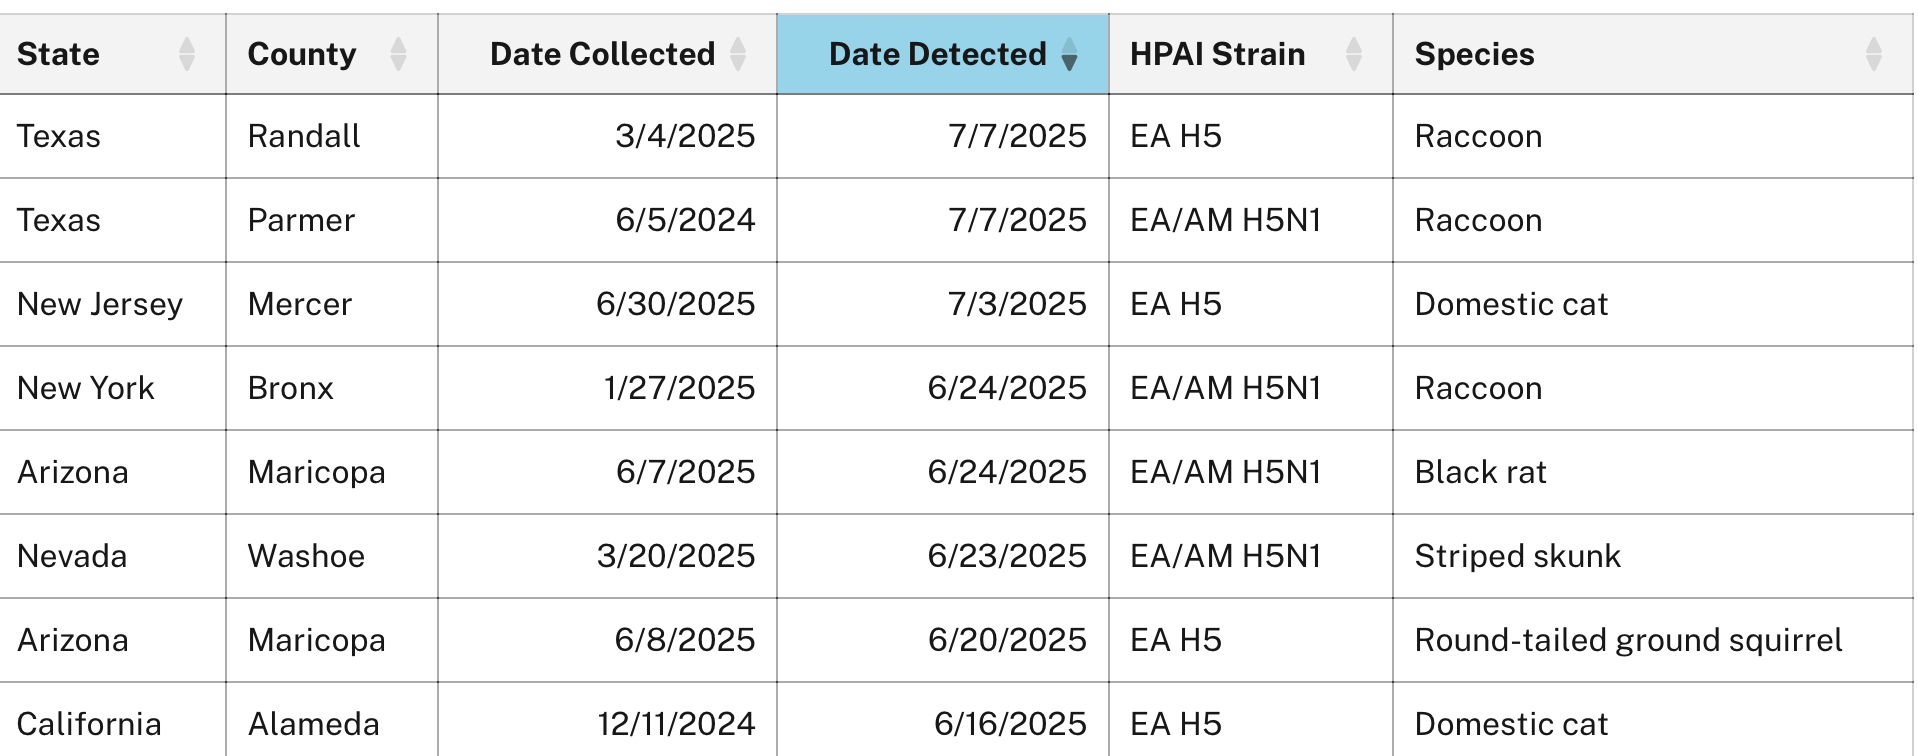Select the New Jersey state cell
The width and height of the screenshot is (1918, 756).
point(100,304)
